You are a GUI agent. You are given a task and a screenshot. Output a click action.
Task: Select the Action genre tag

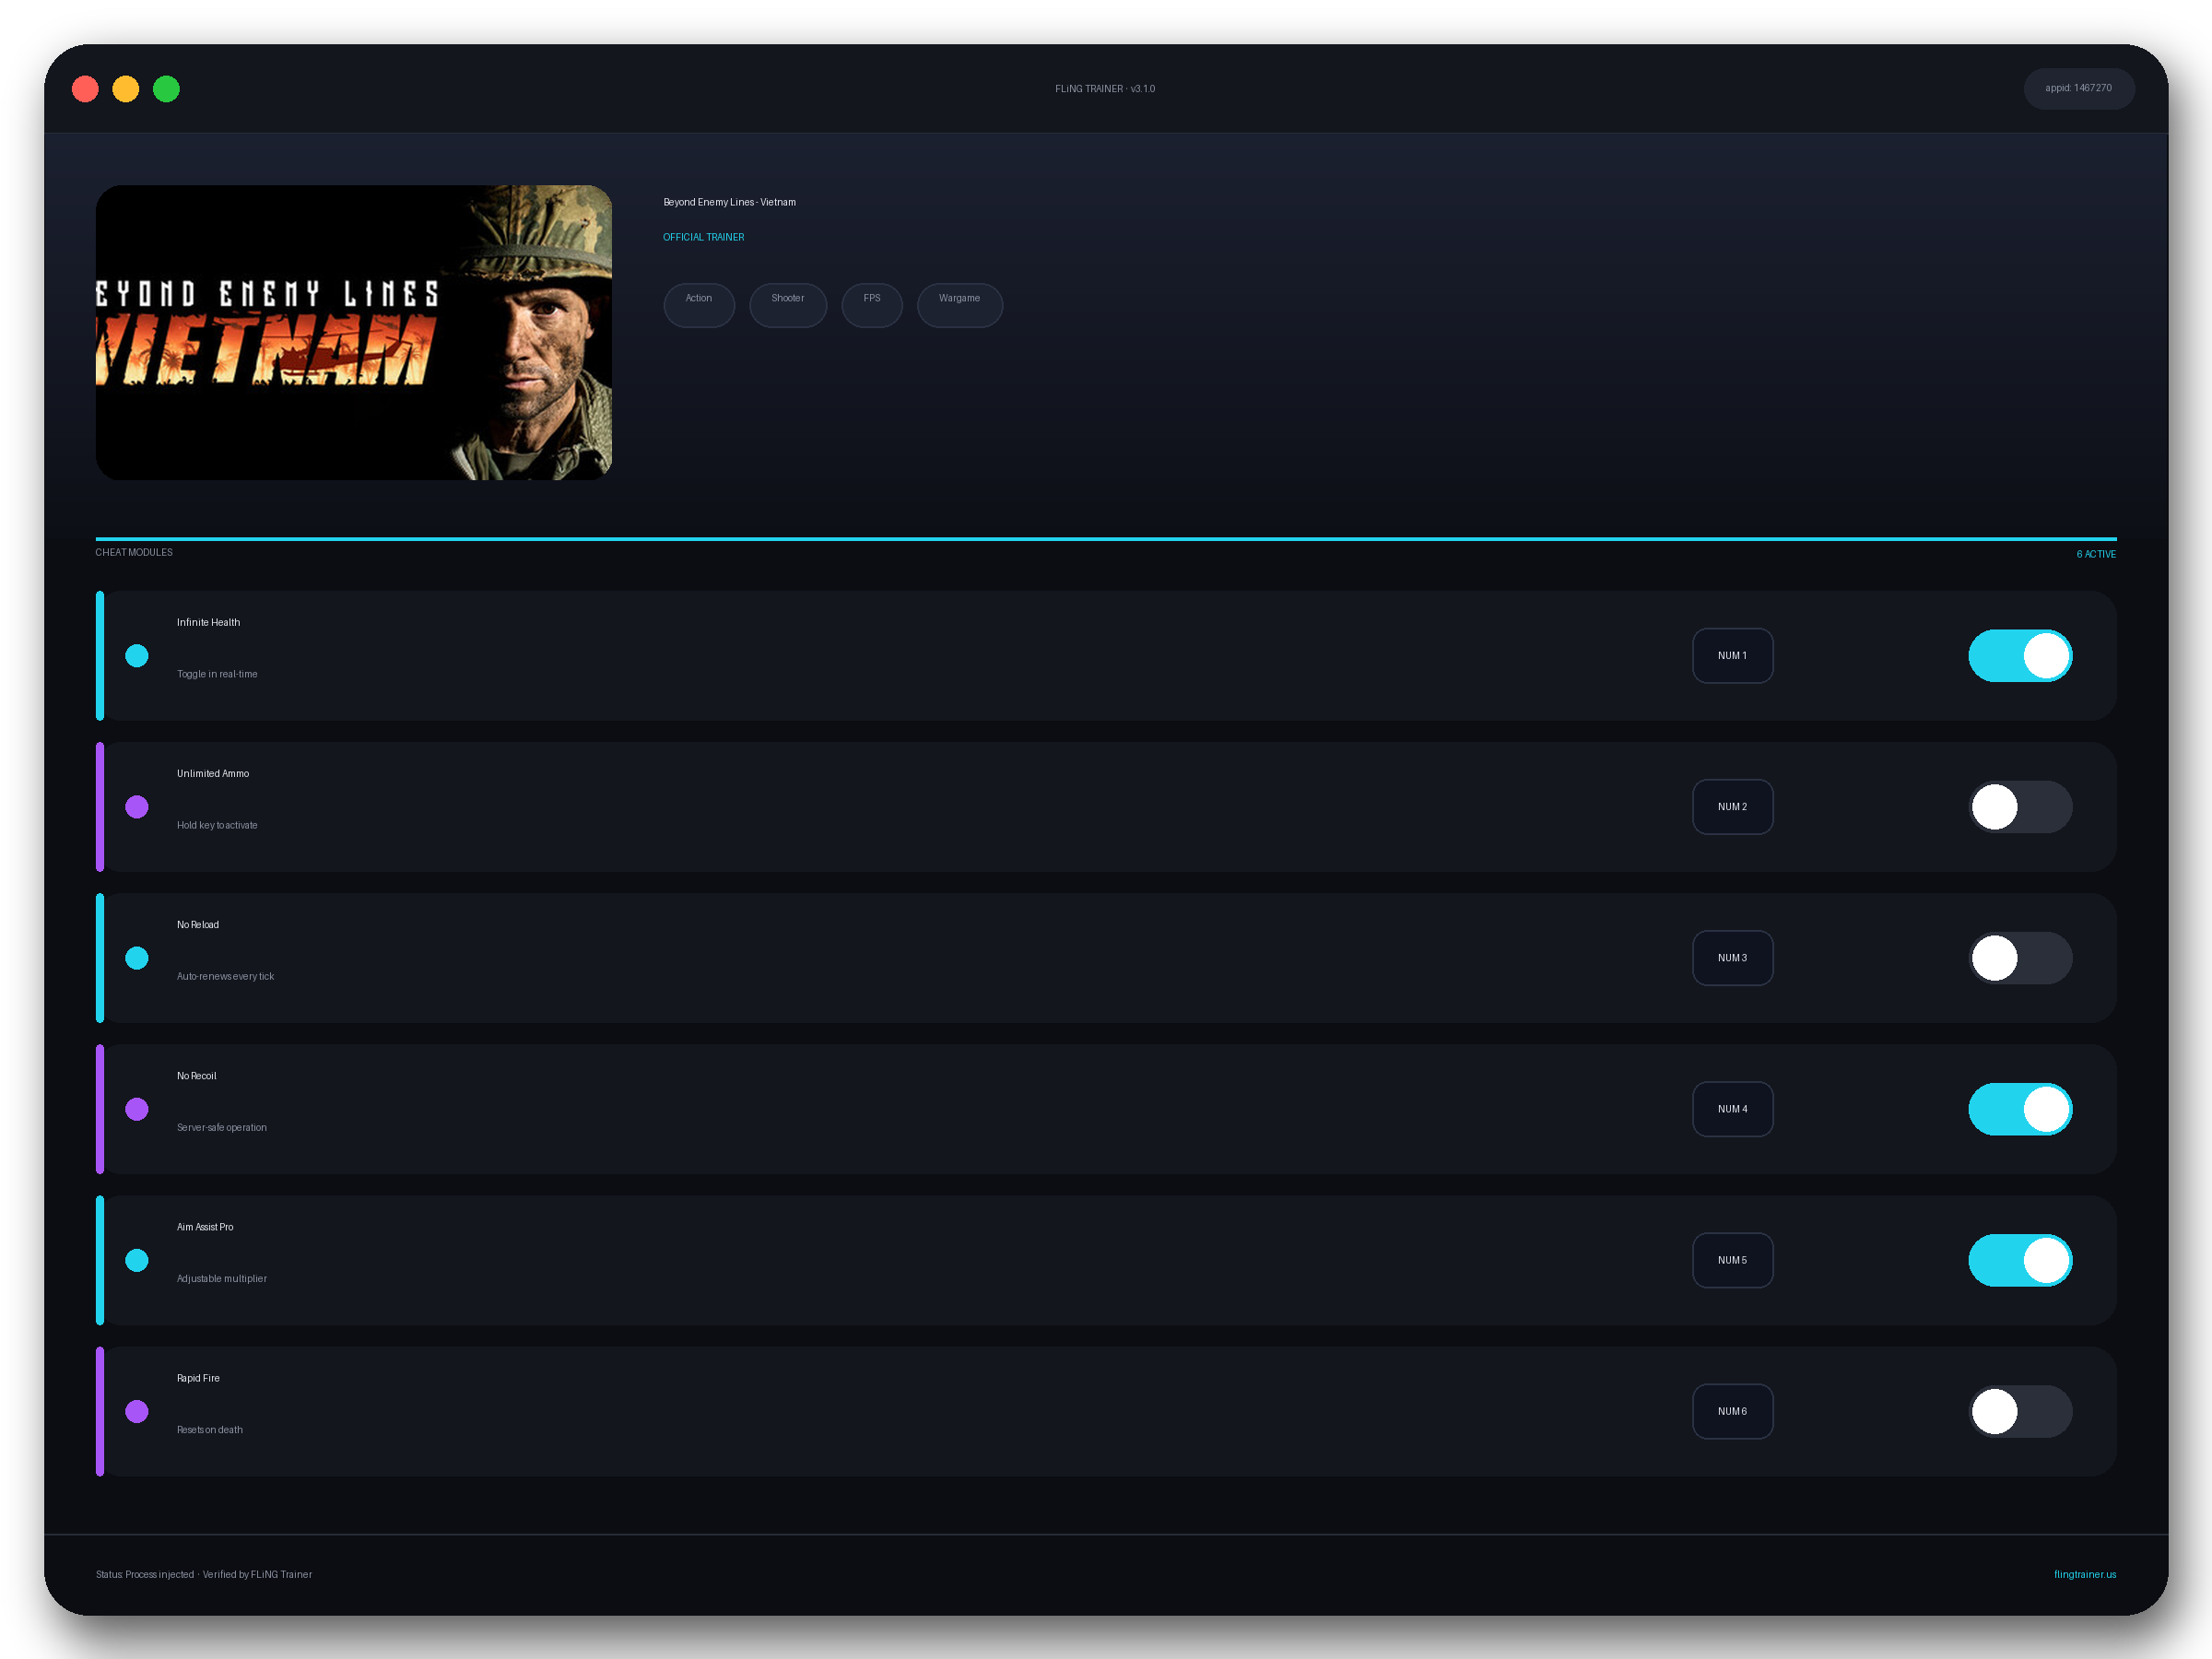pyautogui.click(x=699, y=305)
